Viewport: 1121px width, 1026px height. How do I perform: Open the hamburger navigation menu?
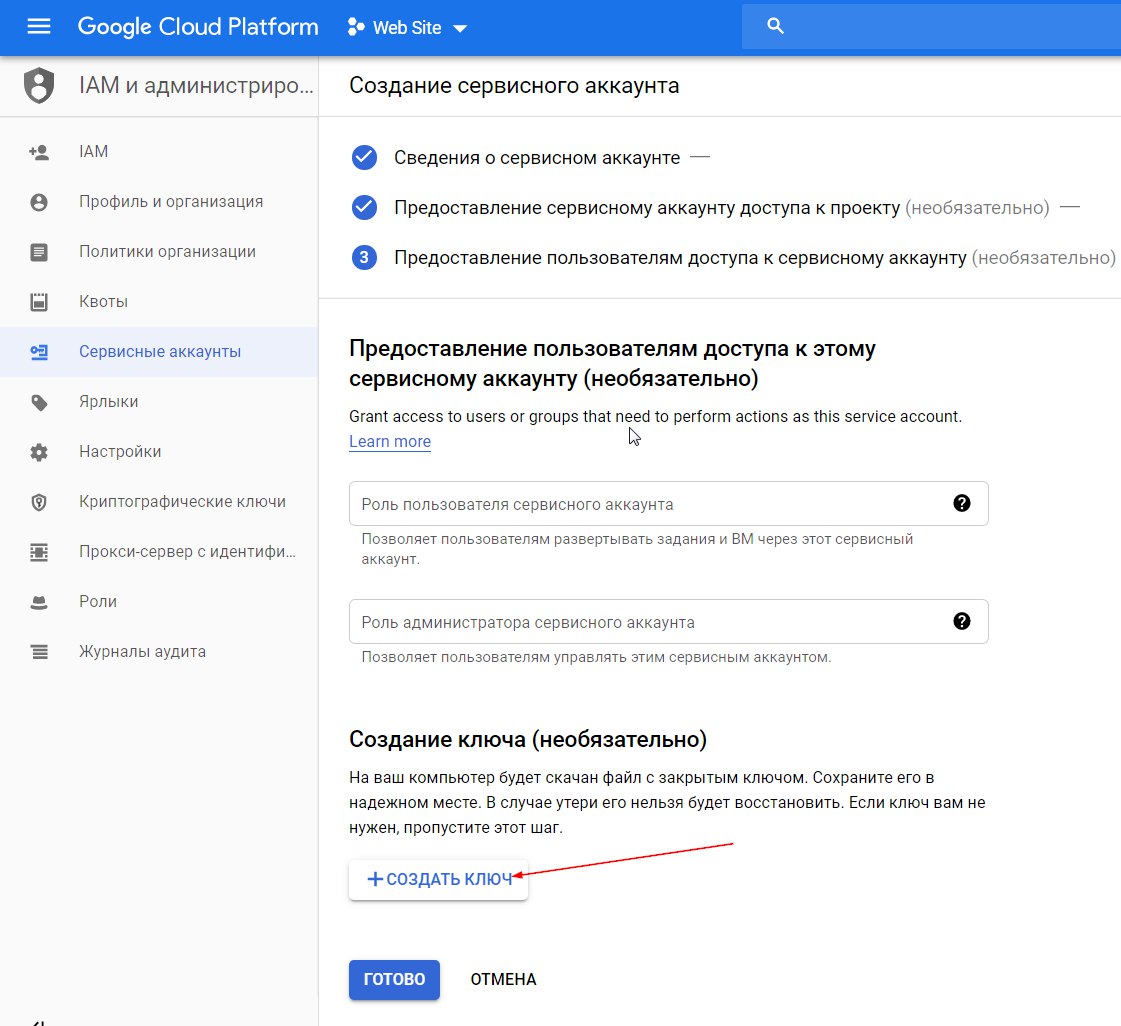(39, 27)
